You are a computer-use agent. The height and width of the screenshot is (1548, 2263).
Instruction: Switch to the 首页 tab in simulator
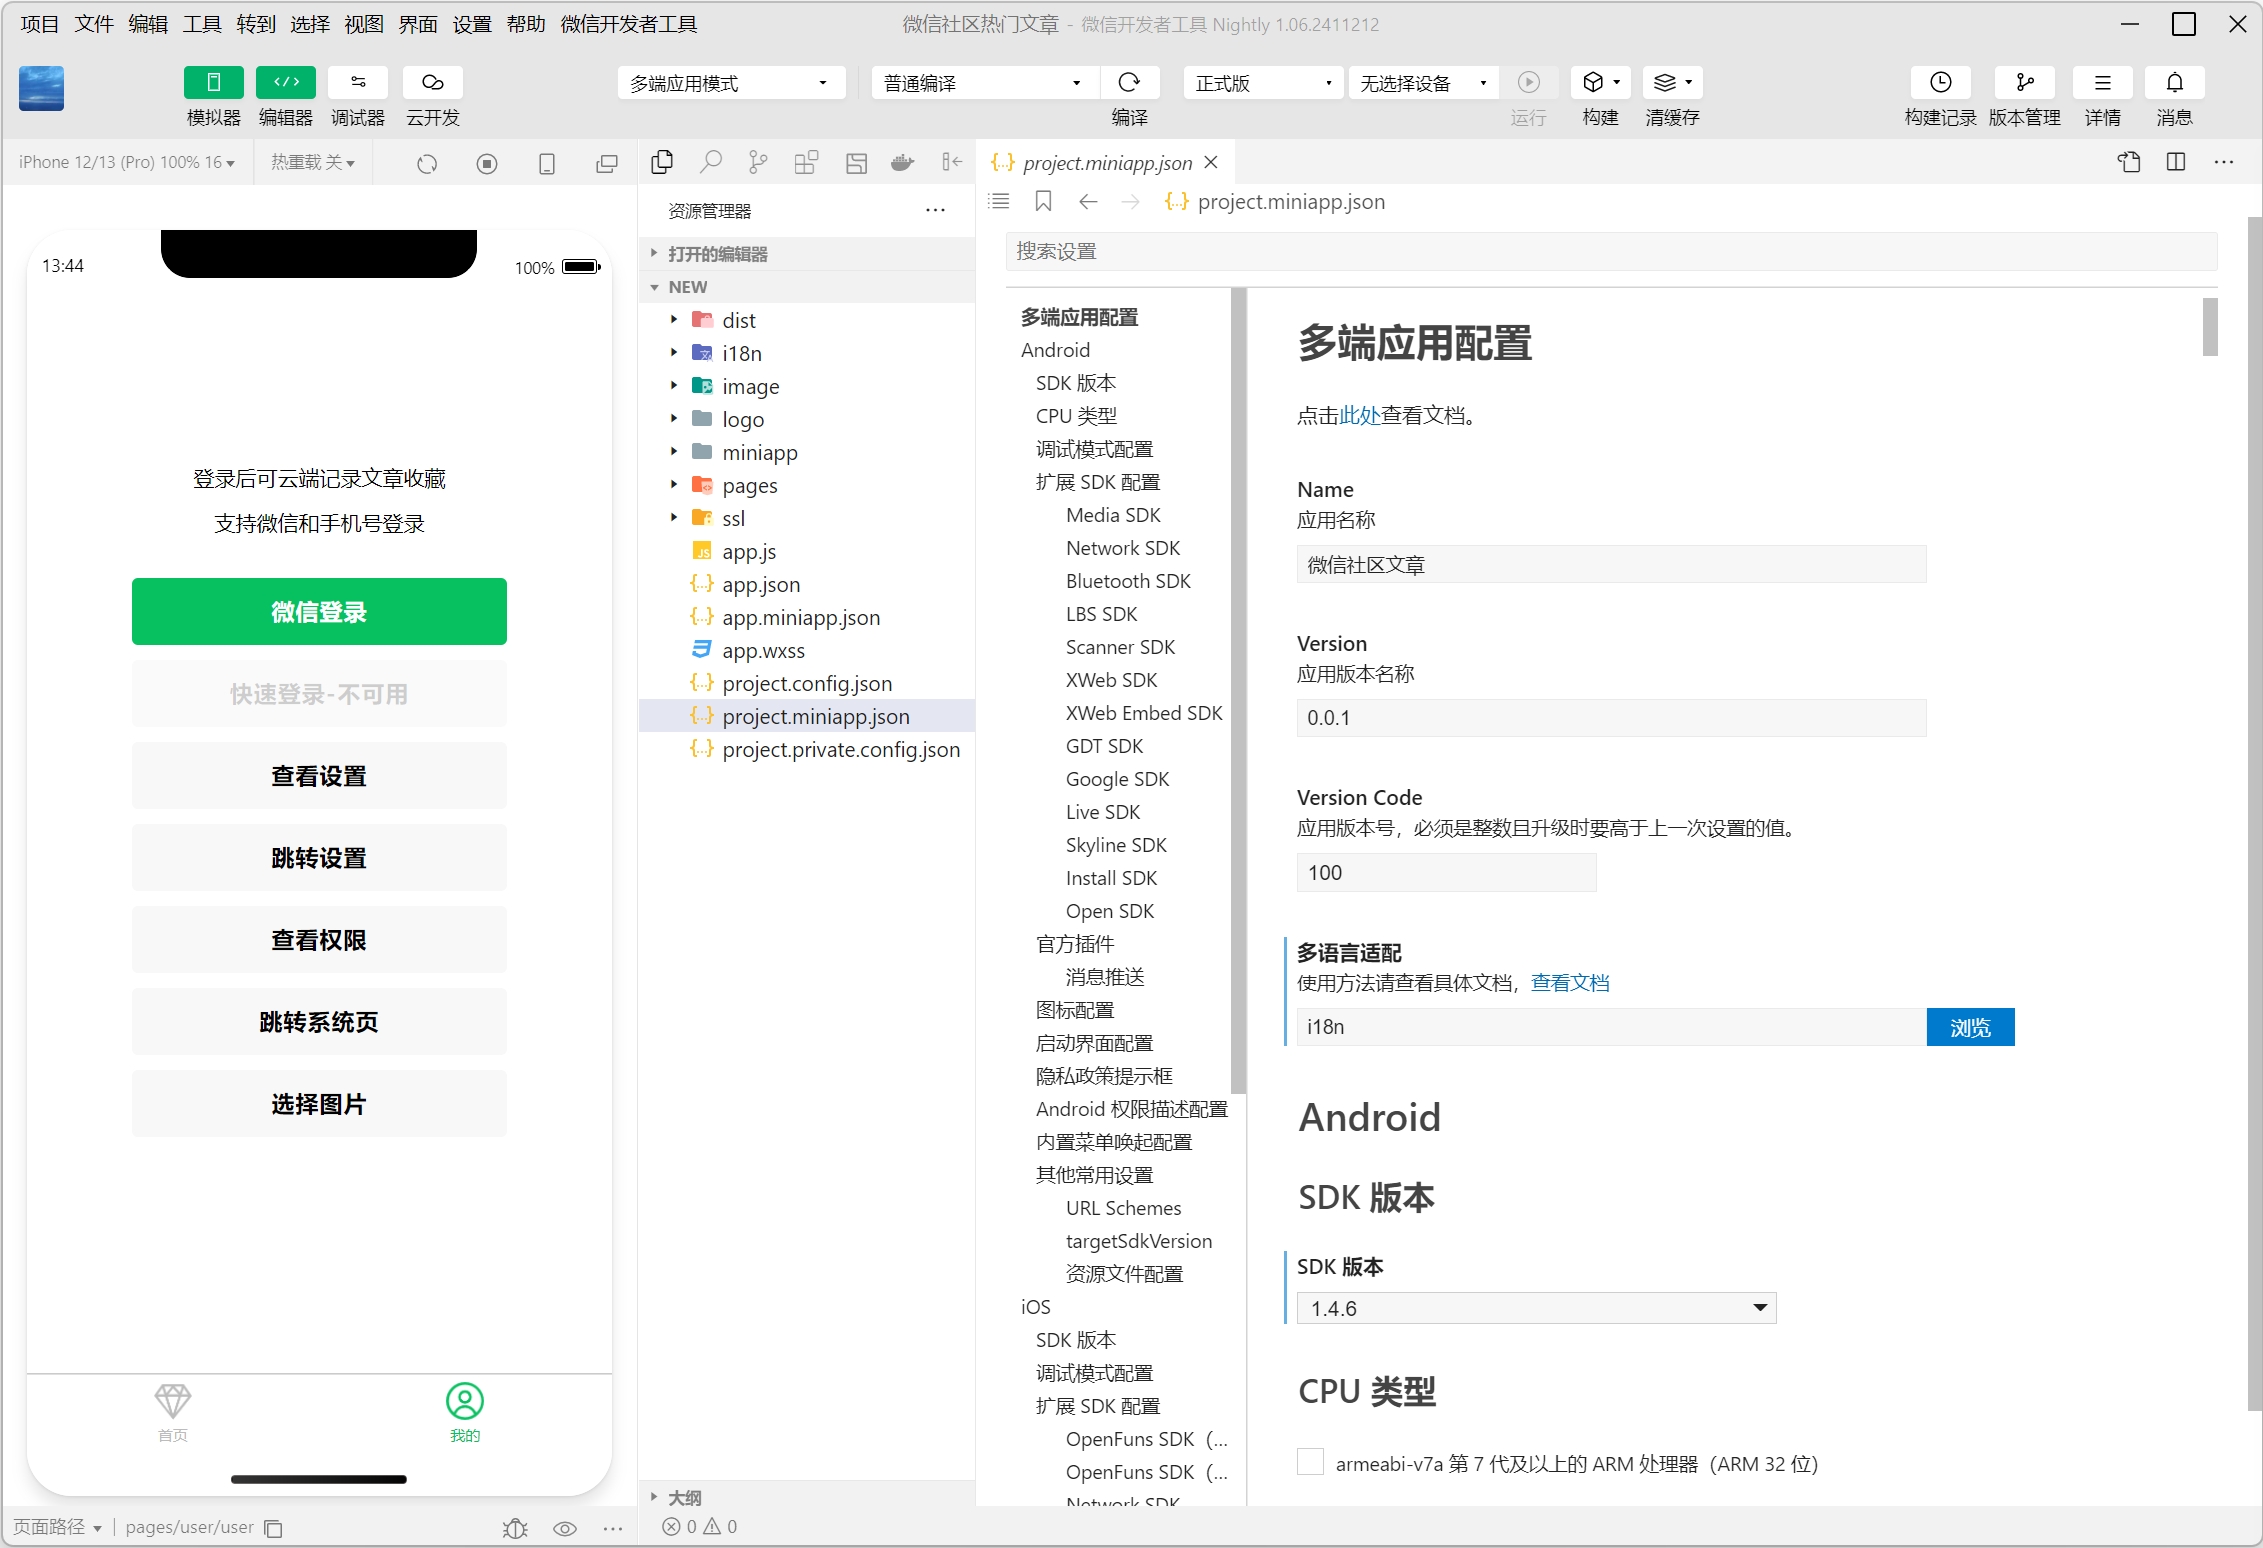click(173, 1412)
